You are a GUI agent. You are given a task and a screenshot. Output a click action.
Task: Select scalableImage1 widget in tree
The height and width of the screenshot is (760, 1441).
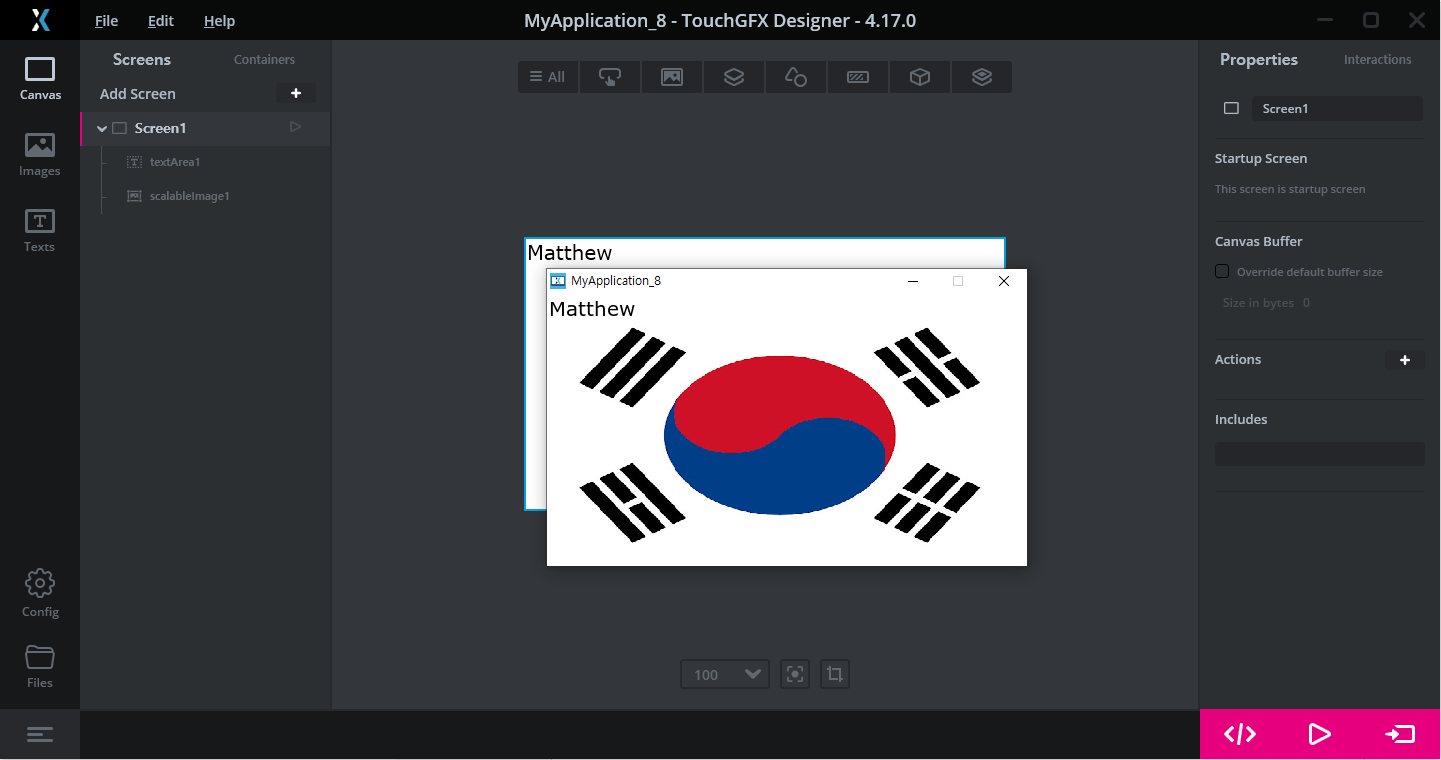pos(190,196)
